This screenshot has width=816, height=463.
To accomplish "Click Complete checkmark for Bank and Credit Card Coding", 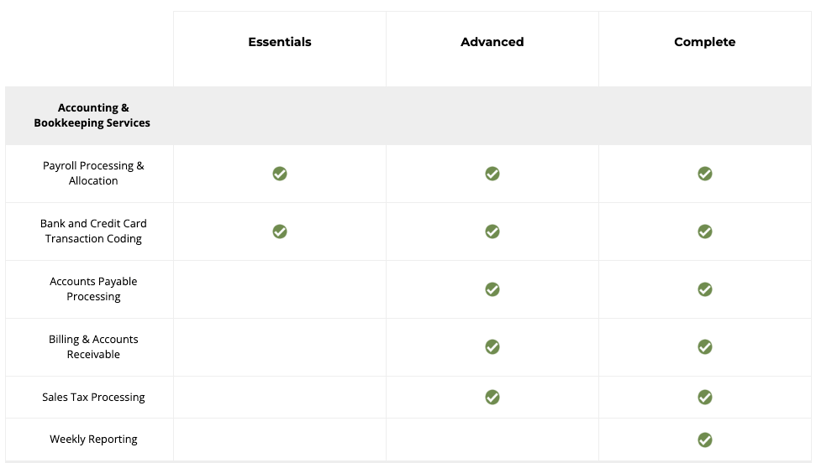I will 705,232.
